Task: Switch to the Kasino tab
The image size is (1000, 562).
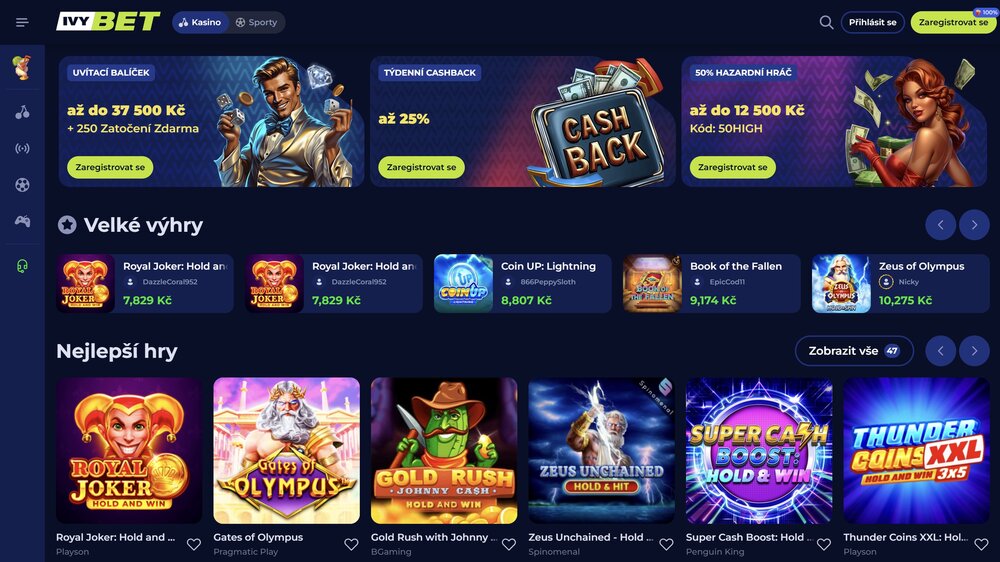Action: (200, 22)
